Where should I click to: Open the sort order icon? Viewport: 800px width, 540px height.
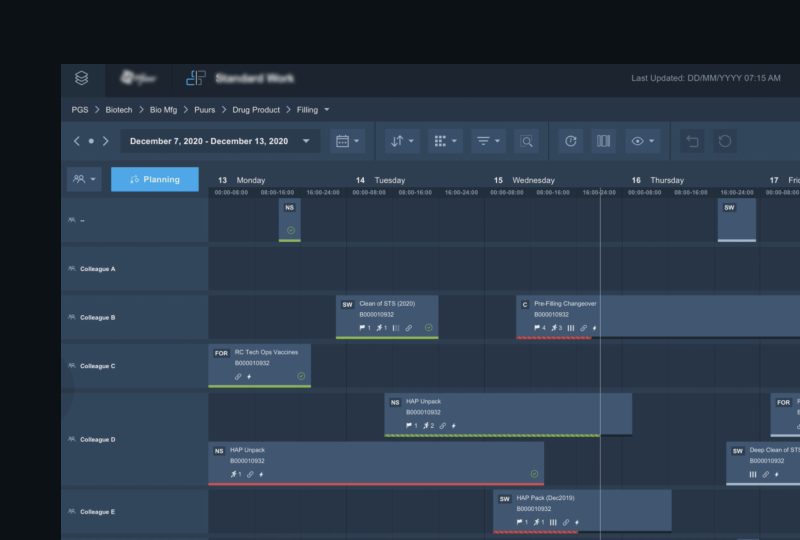point(397,141)
